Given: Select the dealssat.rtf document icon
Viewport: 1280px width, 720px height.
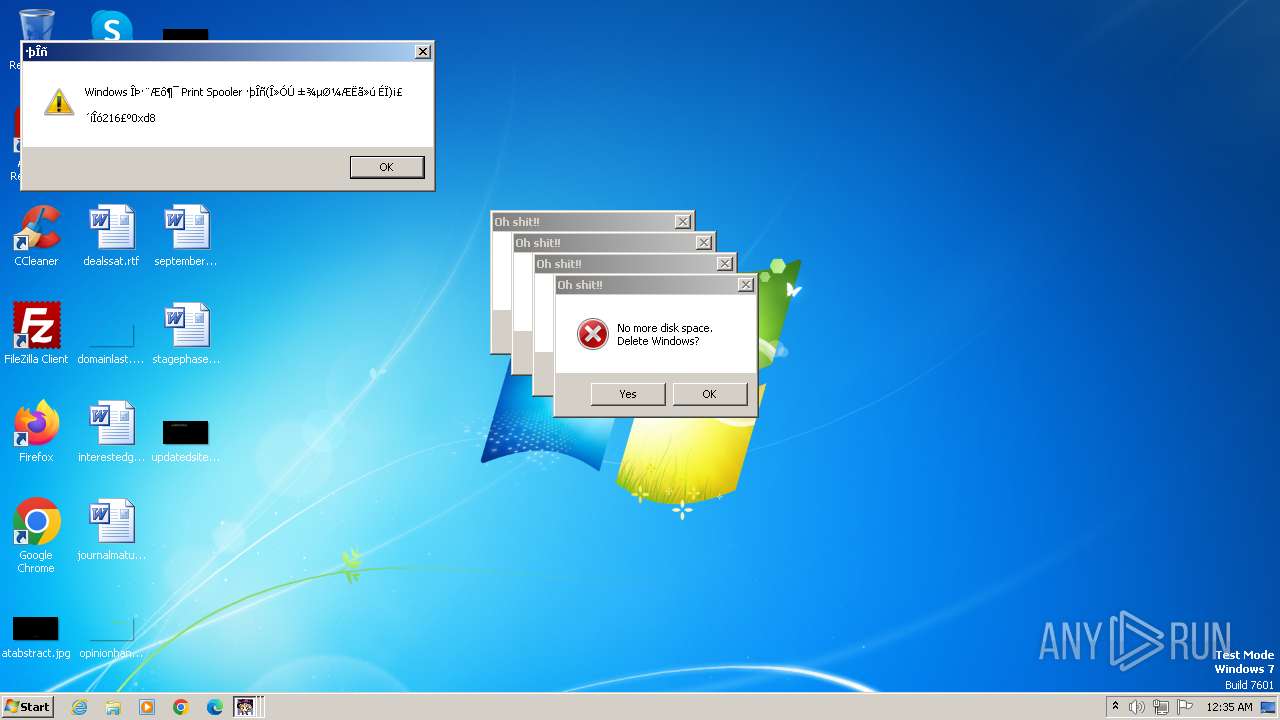Looking at the screenshot, I should point(111,236).
